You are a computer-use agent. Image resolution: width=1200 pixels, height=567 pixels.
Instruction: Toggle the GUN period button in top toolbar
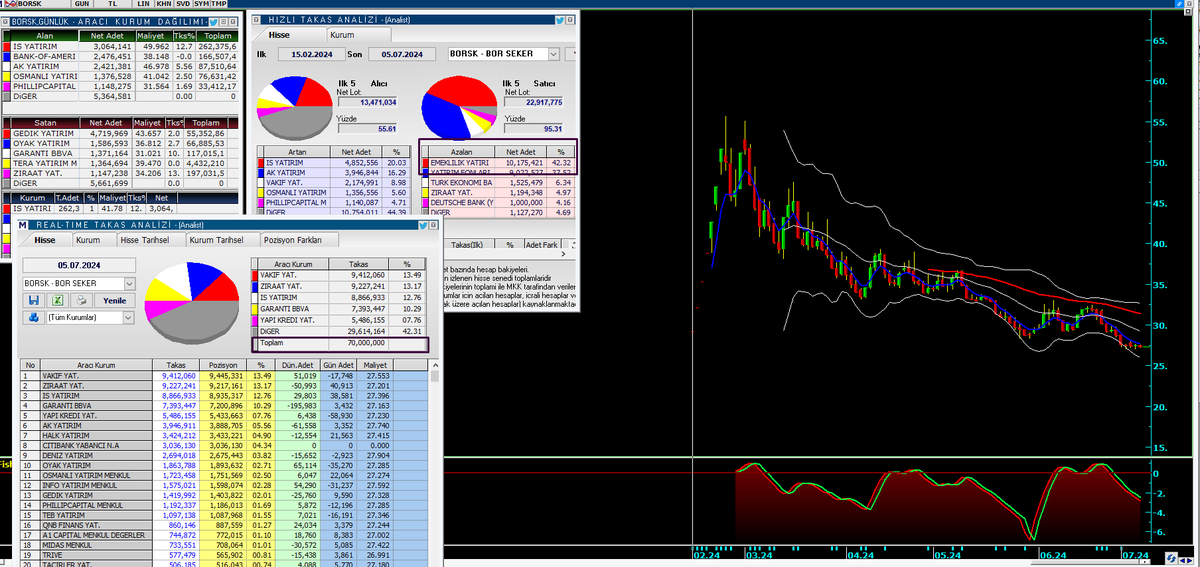tap(81, 5)
